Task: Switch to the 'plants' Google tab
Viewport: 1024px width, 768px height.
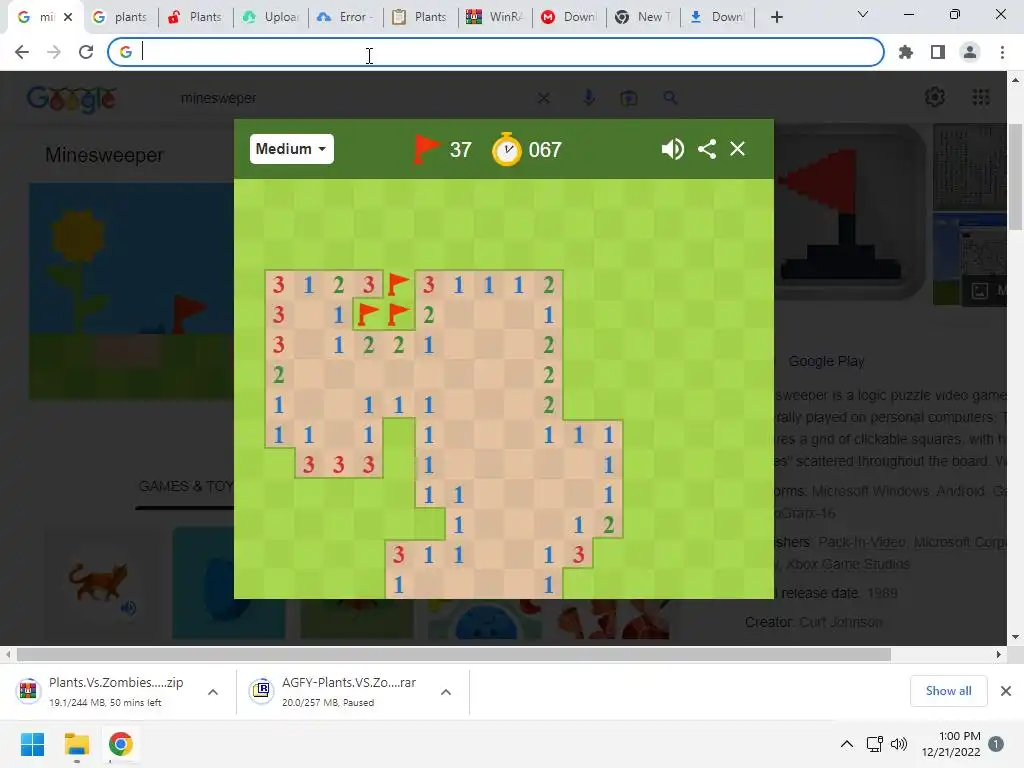Action: [x=121, y=17]
